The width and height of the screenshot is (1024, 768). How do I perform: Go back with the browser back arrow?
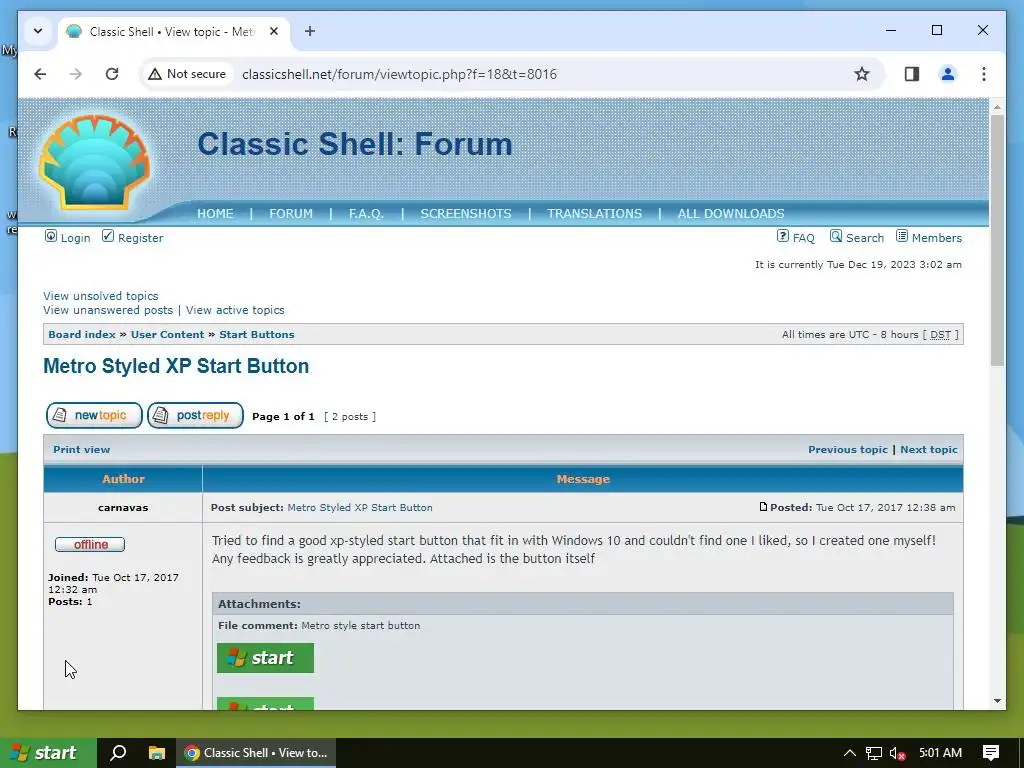click(x=40, y=74)
